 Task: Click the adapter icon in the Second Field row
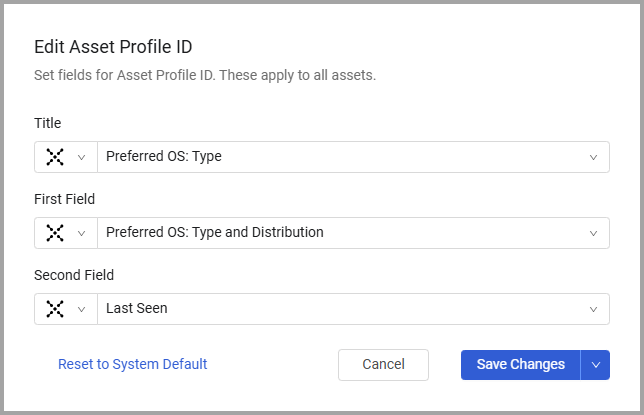(55, 309)
